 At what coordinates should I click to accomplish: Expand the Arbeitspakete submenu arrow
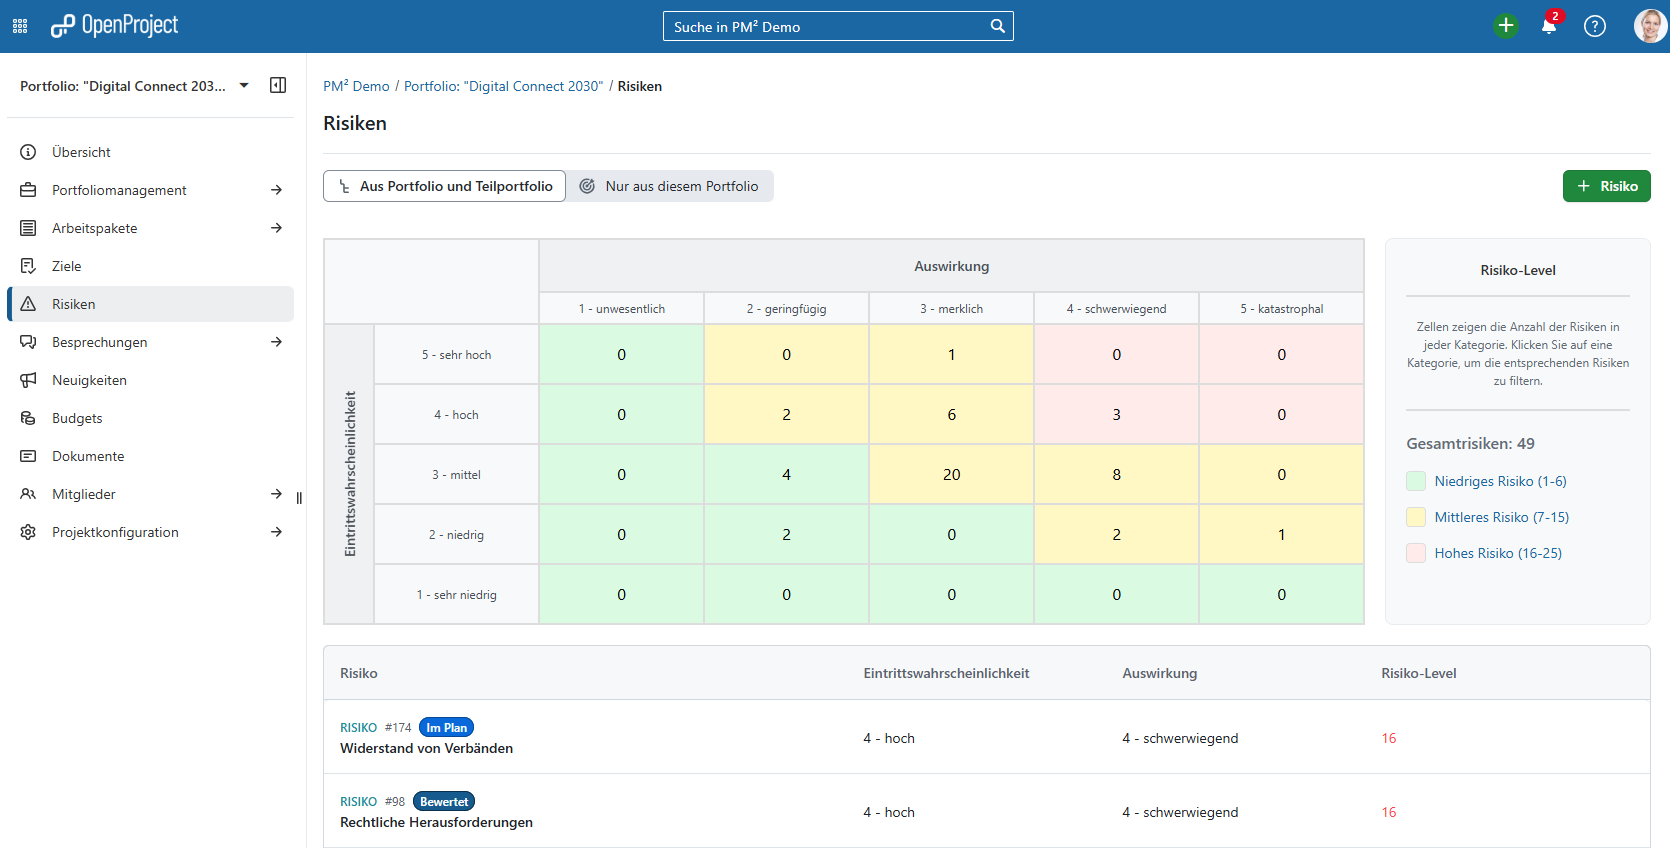tap(276, 228)
